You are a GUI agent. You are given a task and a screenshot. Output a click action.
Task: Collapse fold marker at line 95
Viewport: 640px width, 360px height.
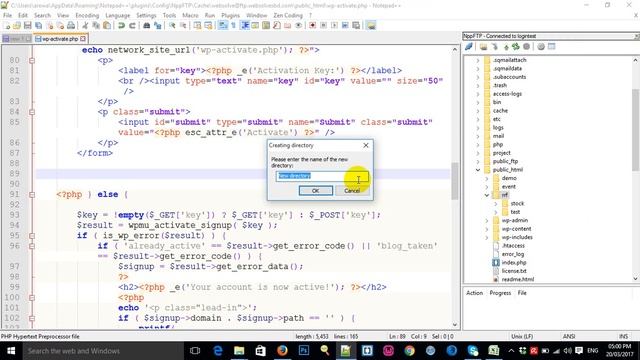(31, 236)
